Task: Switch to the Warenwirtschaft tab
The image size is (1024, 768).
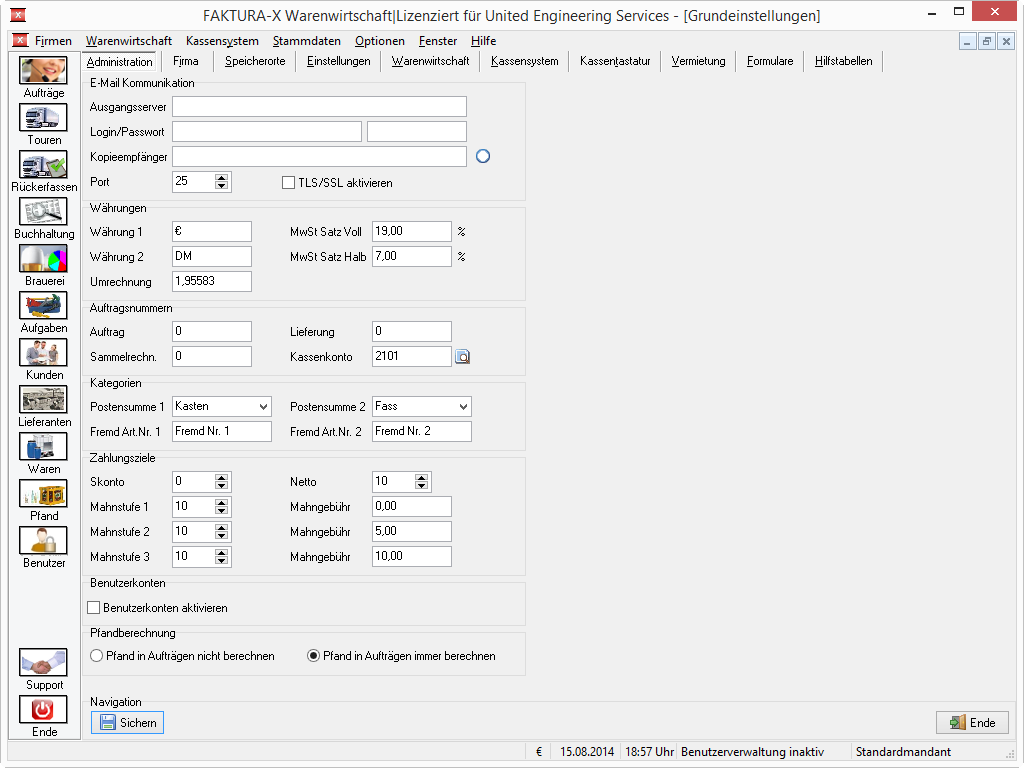Action: [430, 61]
